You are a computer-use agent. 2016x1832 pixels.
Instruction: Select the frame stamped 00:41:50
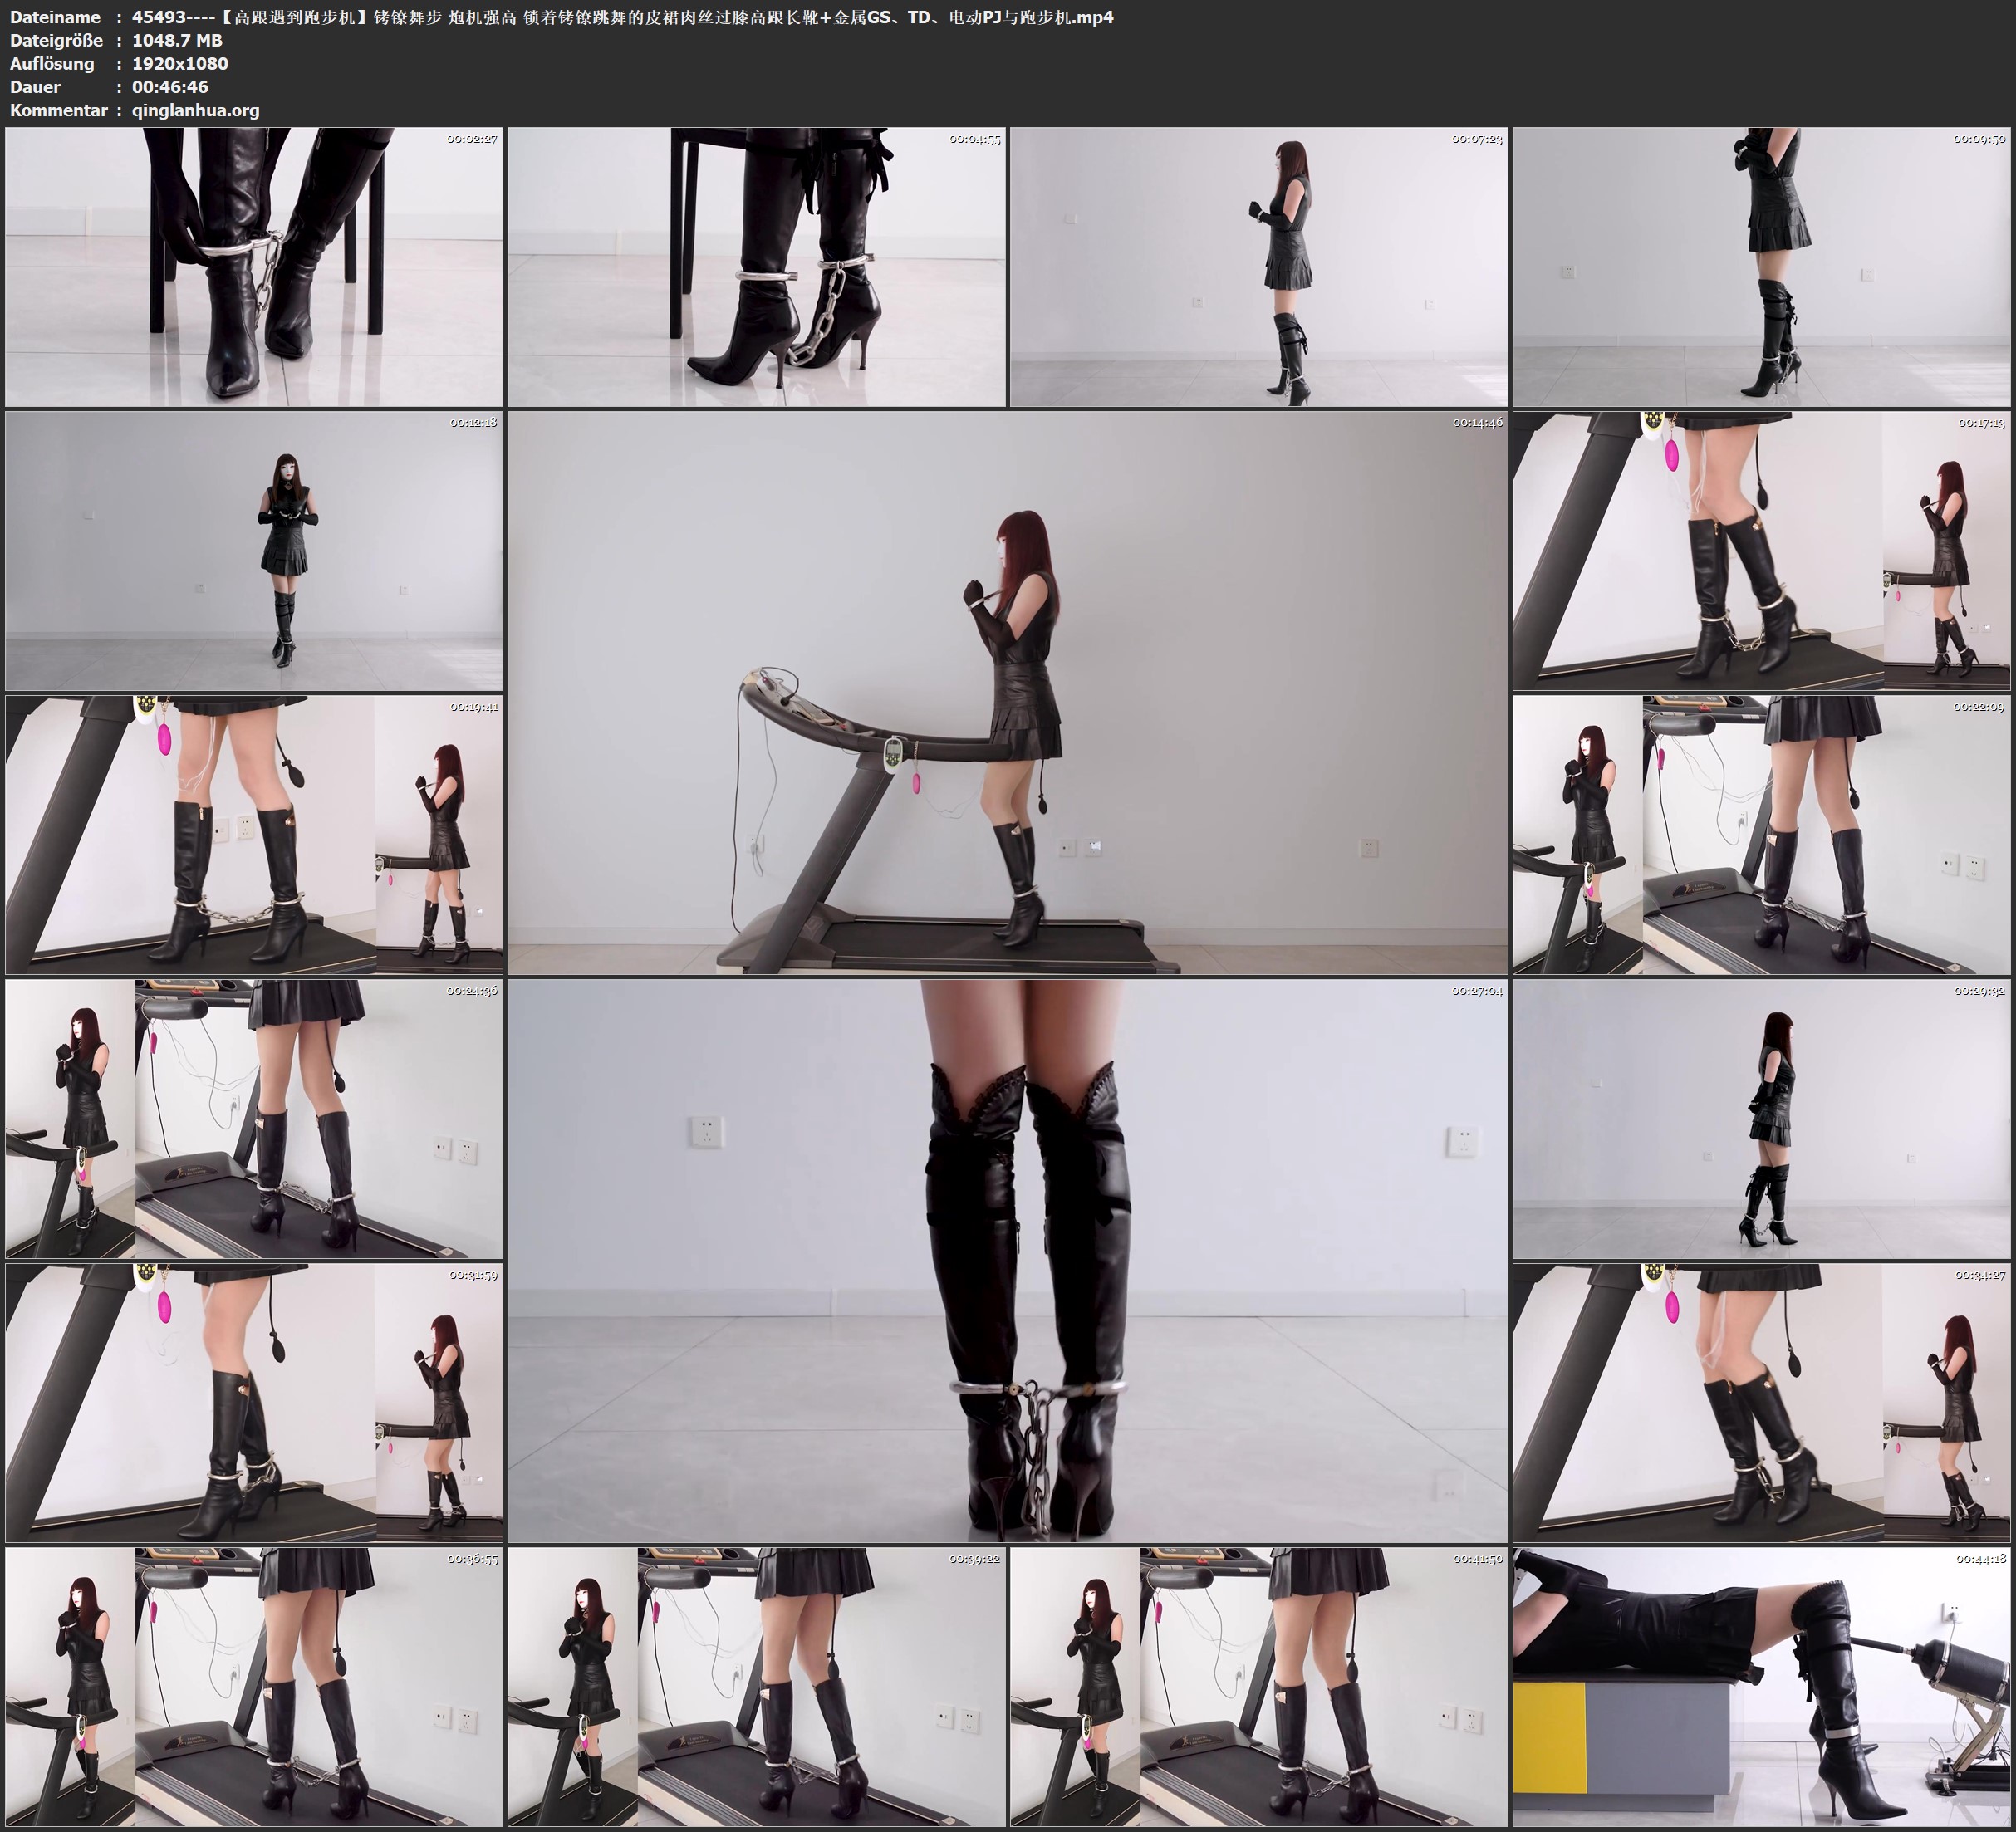[x=1258, y=1686]
